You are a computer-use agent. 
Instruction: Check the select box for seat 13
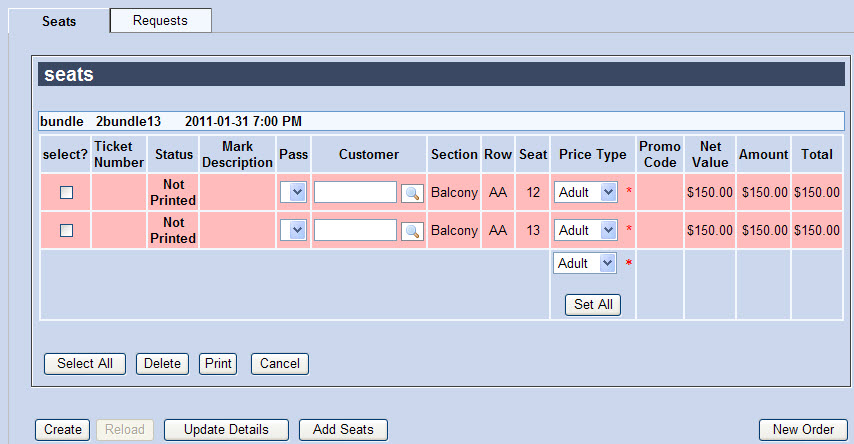66,230
